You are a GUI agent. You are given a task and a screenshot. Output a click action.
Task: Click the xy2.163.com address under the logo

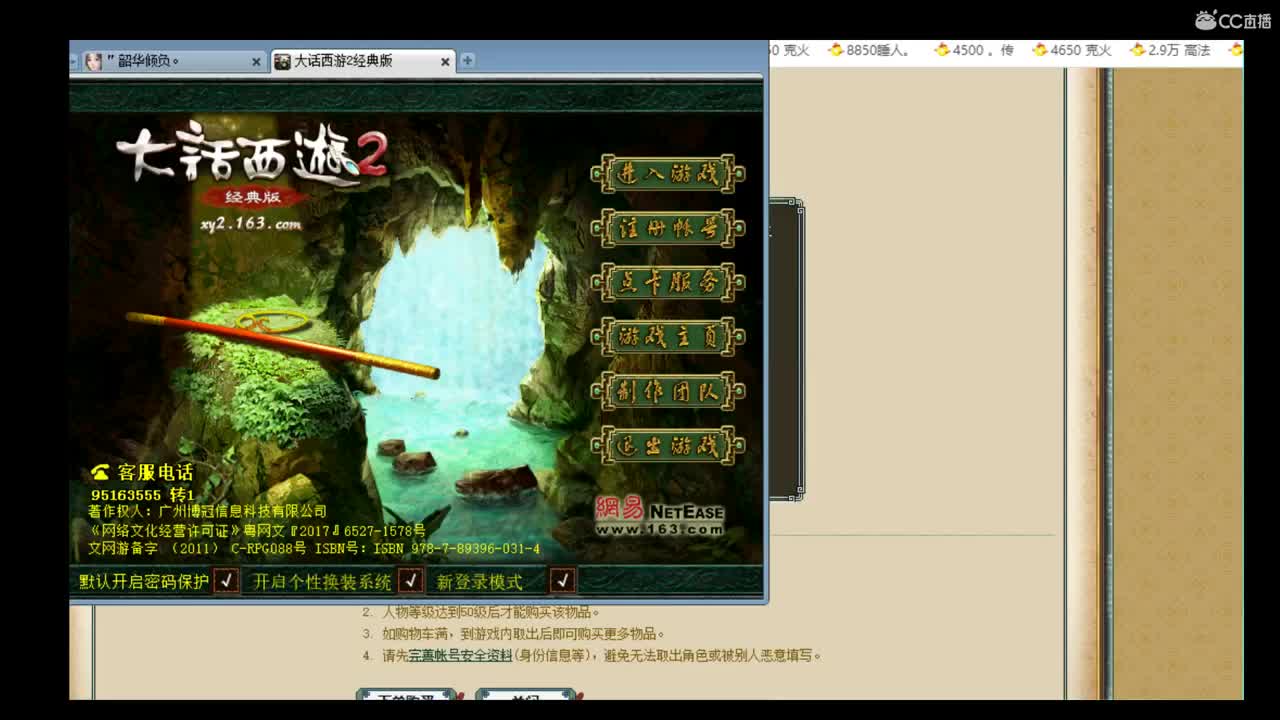coord(250,224)
